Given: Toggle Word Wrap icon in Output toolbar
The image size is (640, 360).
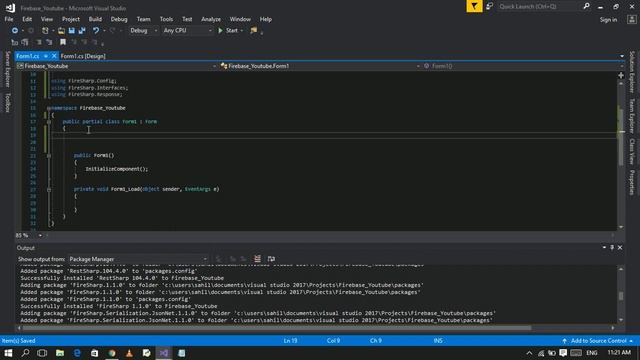Looking at the screenshot, I should pyautogui.click(x=271, y=259).
